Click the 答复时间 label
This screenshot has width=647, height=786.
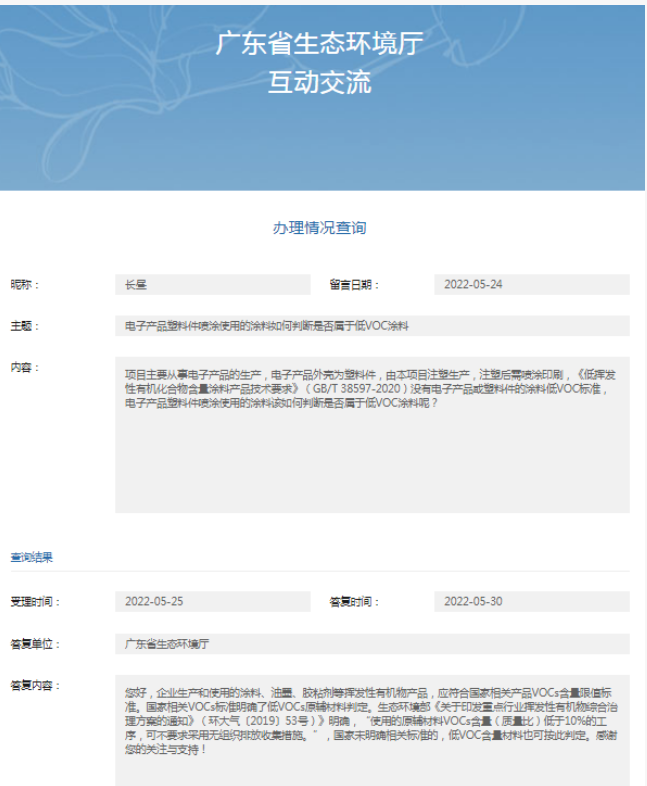[354, 602]
